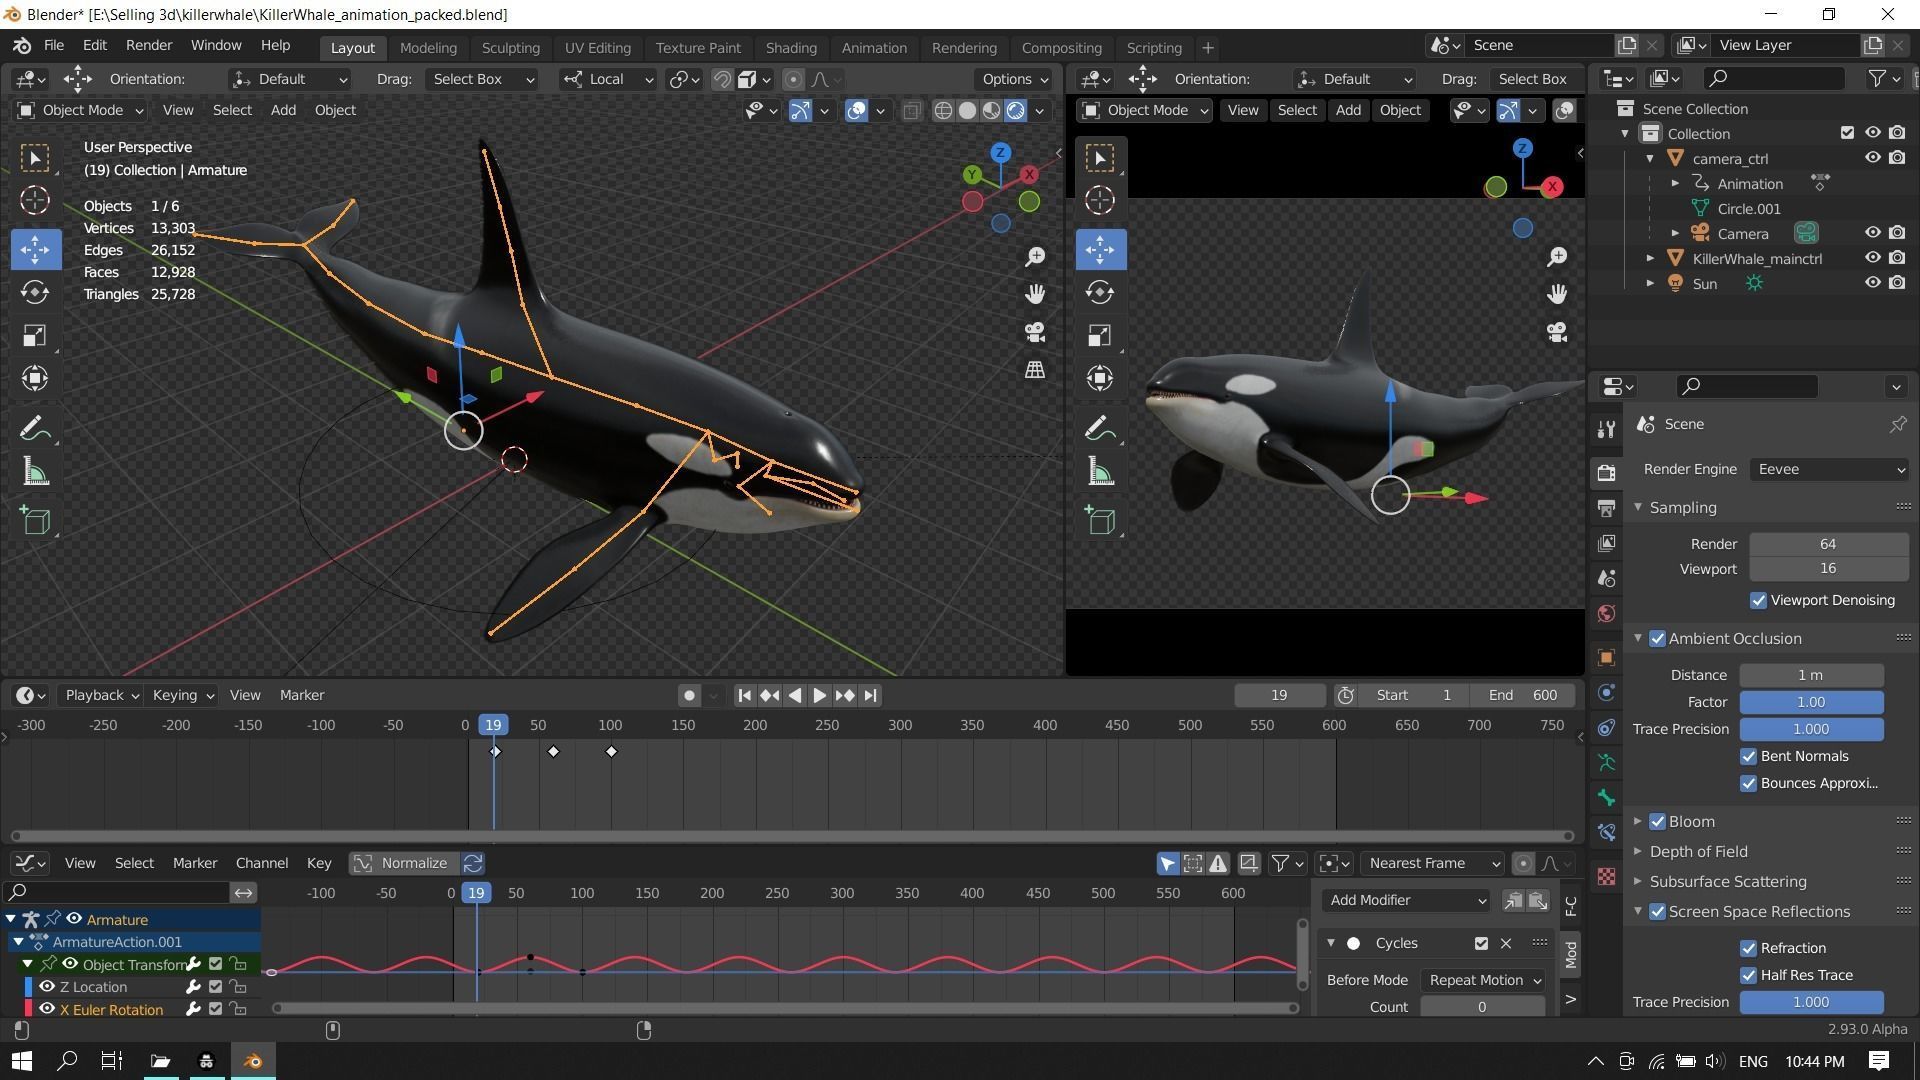Toggle Screen Space Reflections checkbox
The width and height of the screenshot is (1920, 1080).
[1657, 912]
